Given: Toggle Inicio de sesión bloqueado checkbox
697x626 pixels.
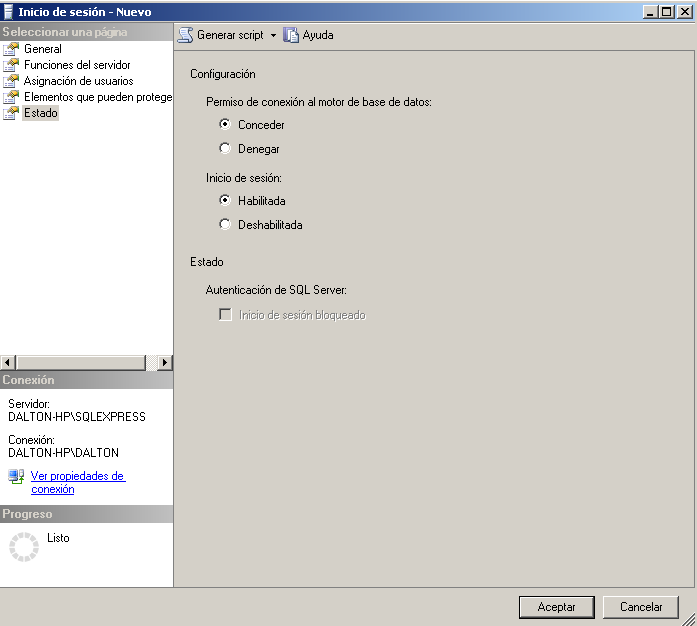Looking at the screenshot, I should (x=225, y=315).
